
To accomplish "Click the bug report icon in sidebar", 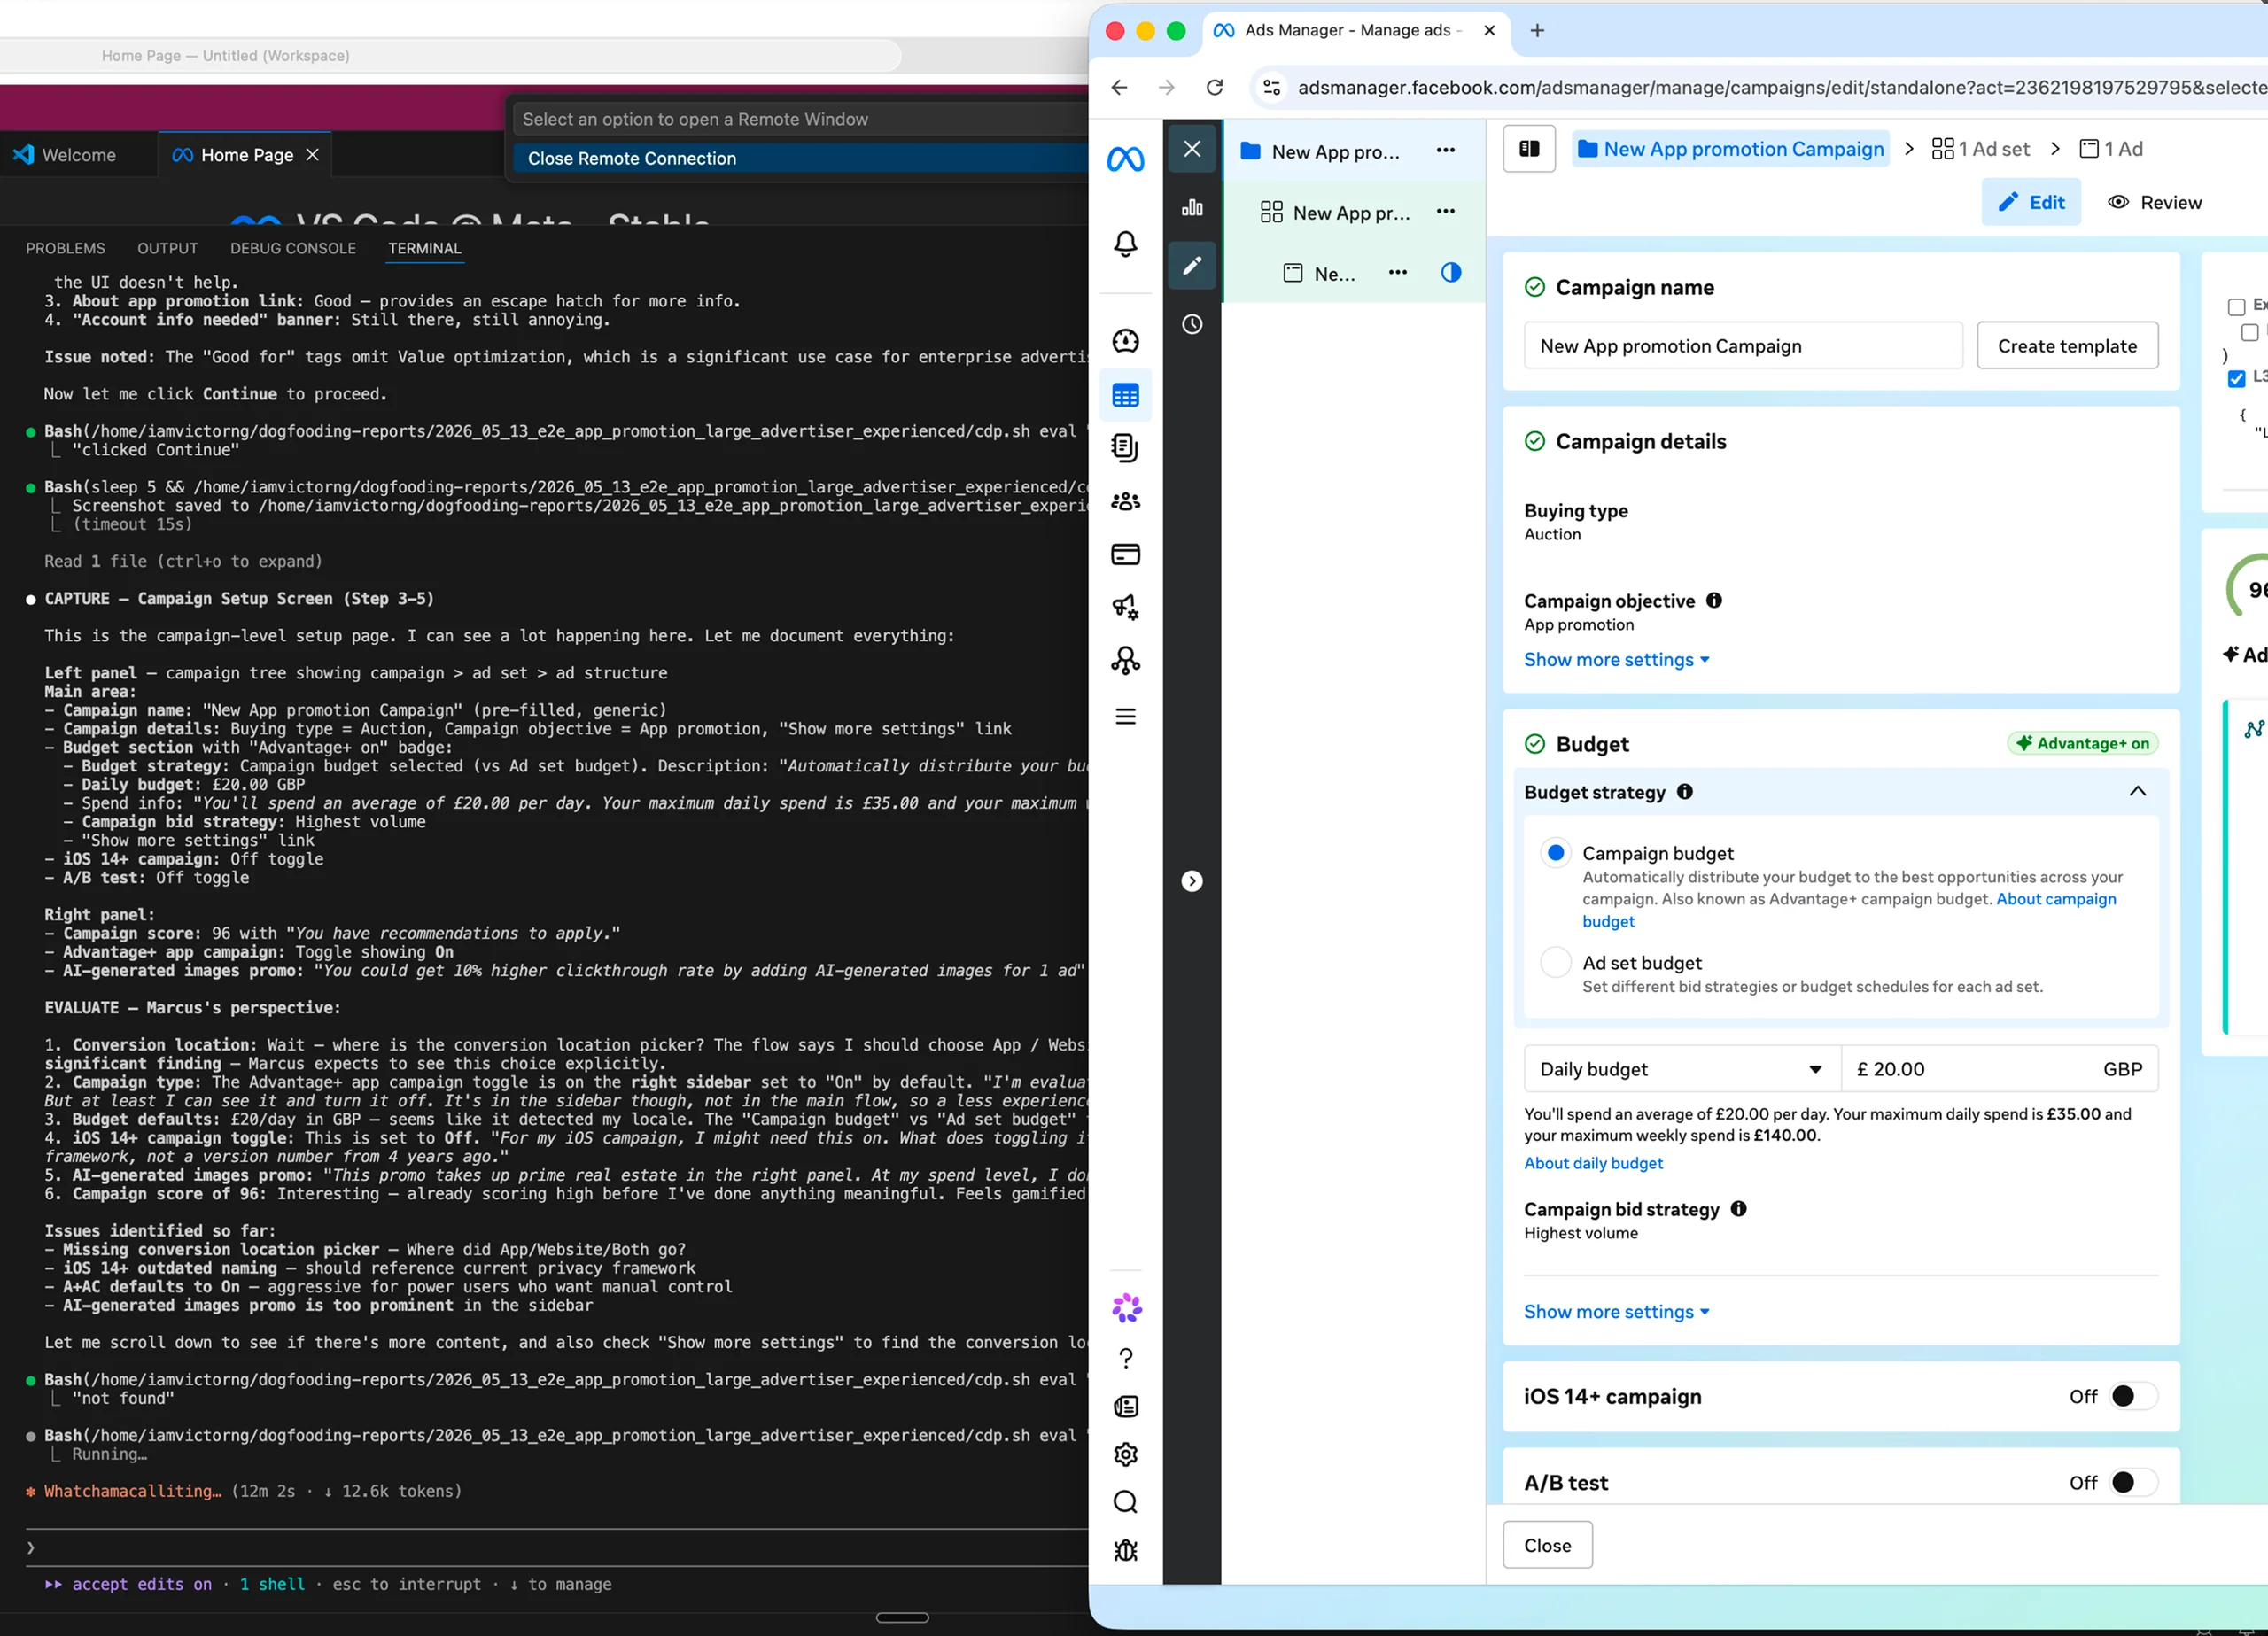I will click(x=1125, y=1550).
